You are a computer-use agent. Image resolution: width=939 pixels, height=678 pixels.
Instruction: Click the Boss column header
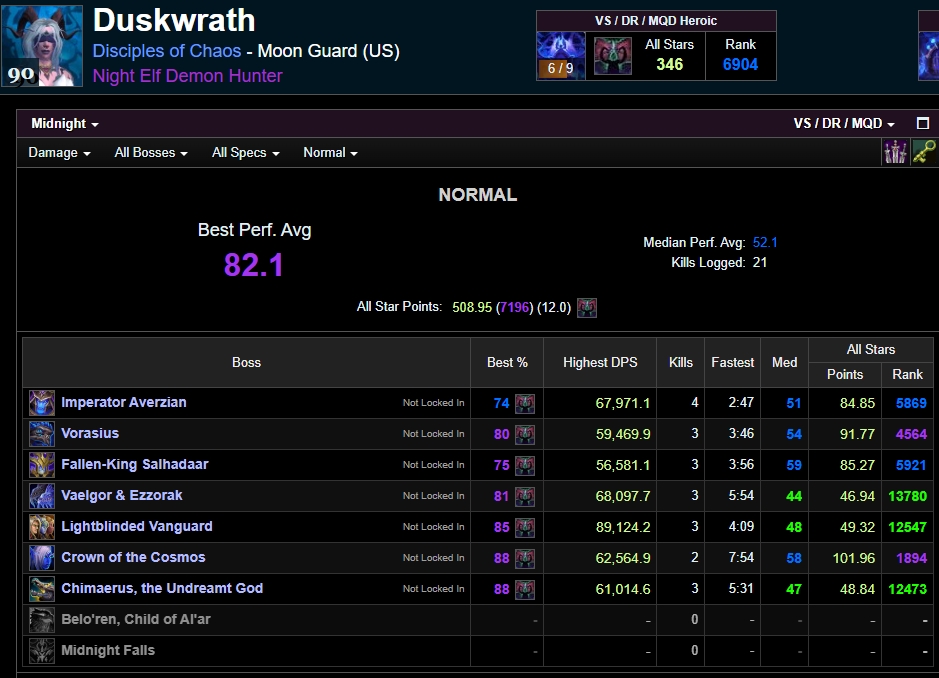246,362
